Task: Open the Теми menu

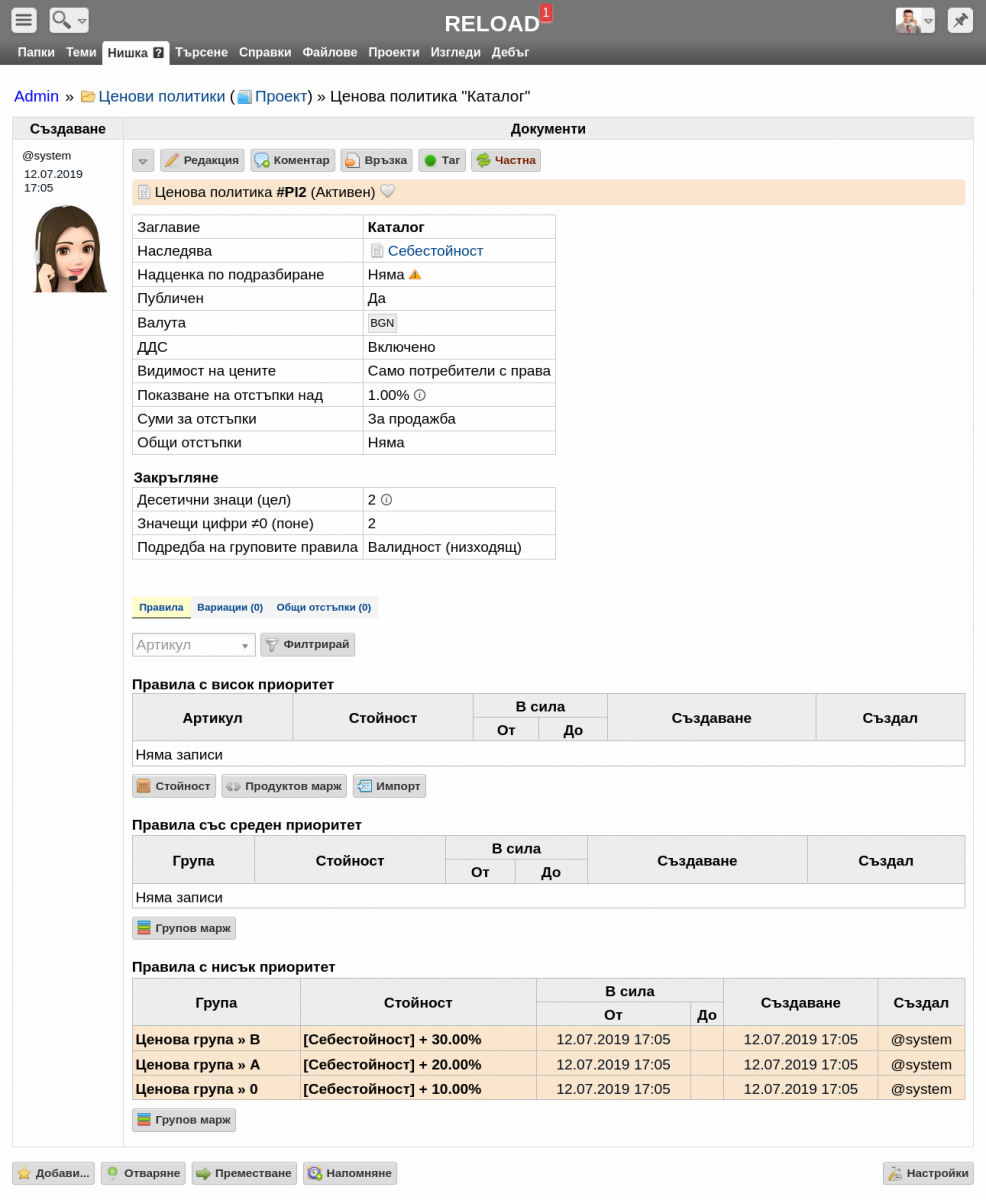Action: point(81,53)
